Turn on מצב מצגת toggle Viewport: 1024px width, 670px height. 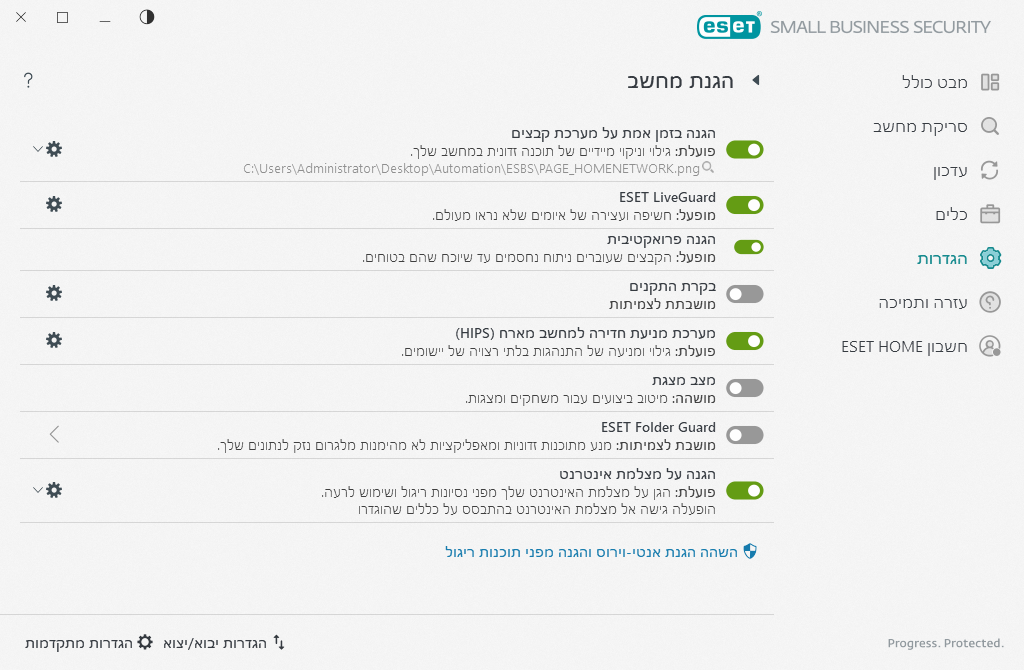(744, 388)
